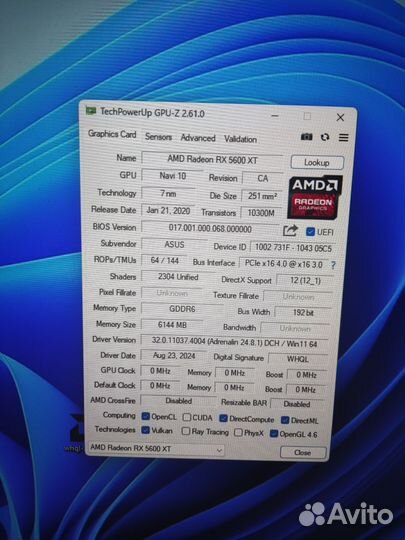This screenshot has height=540, width=405.
Task: Switch to the Graphics Card tab
Action: [112, 134]
